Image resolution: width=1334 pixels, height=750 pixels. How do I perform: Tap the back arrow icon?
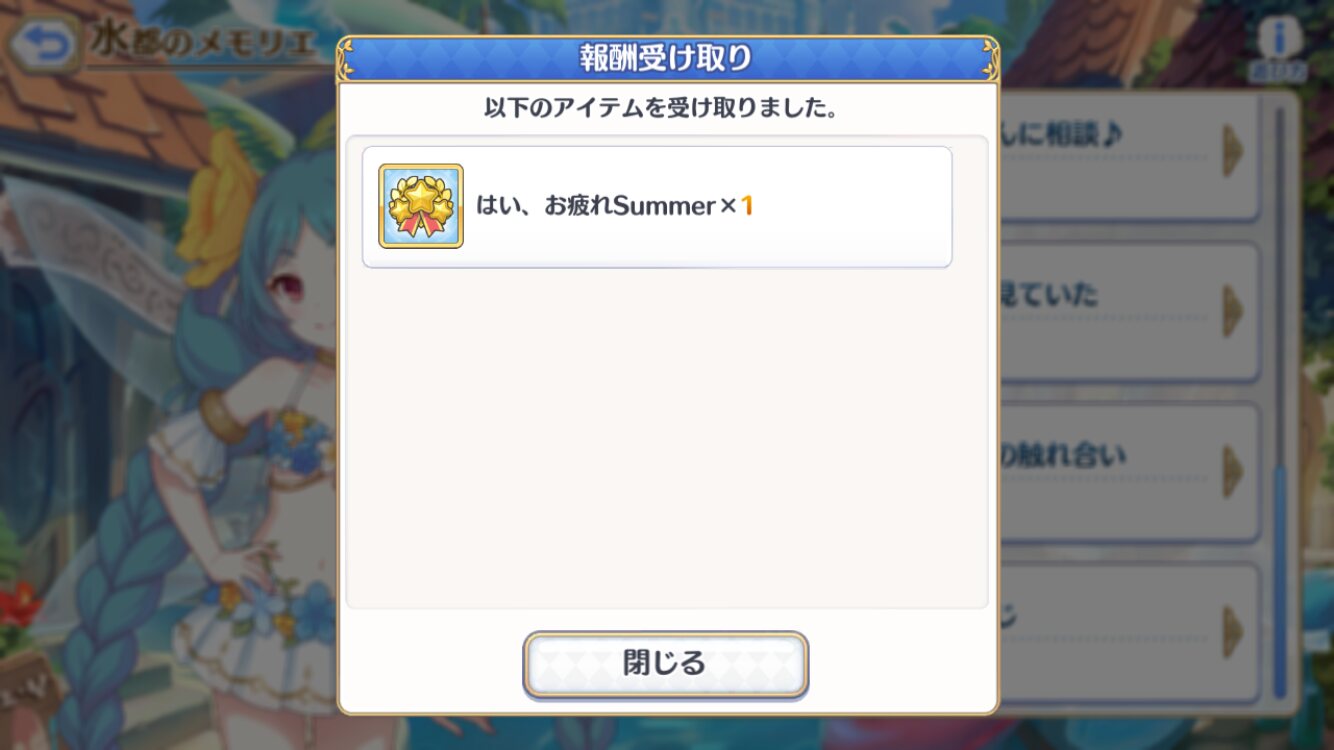tap(45, 45)
